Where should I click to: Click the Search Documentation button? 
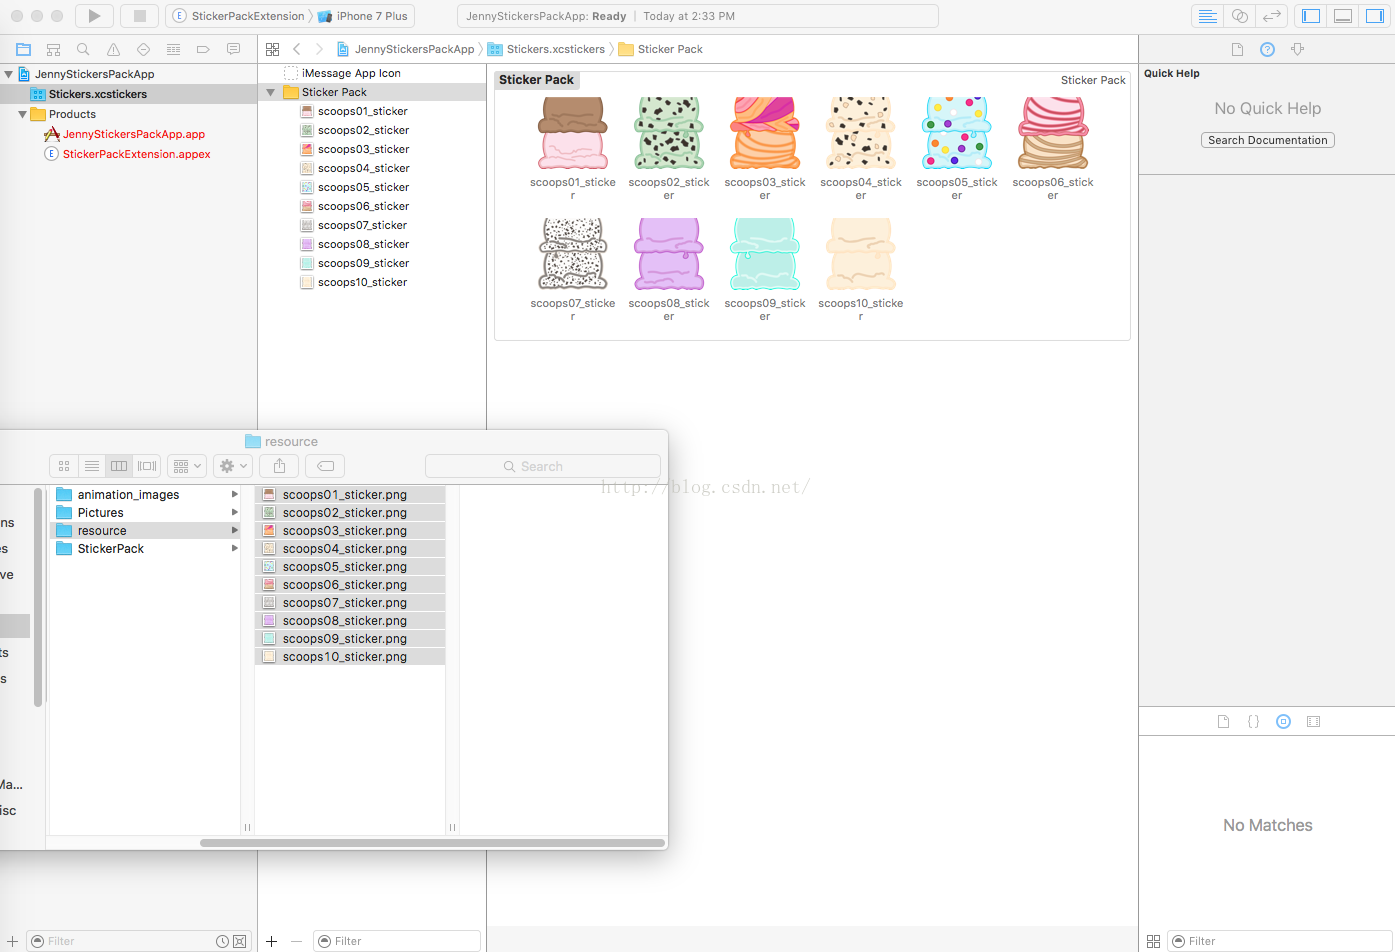click(1267, 140)
